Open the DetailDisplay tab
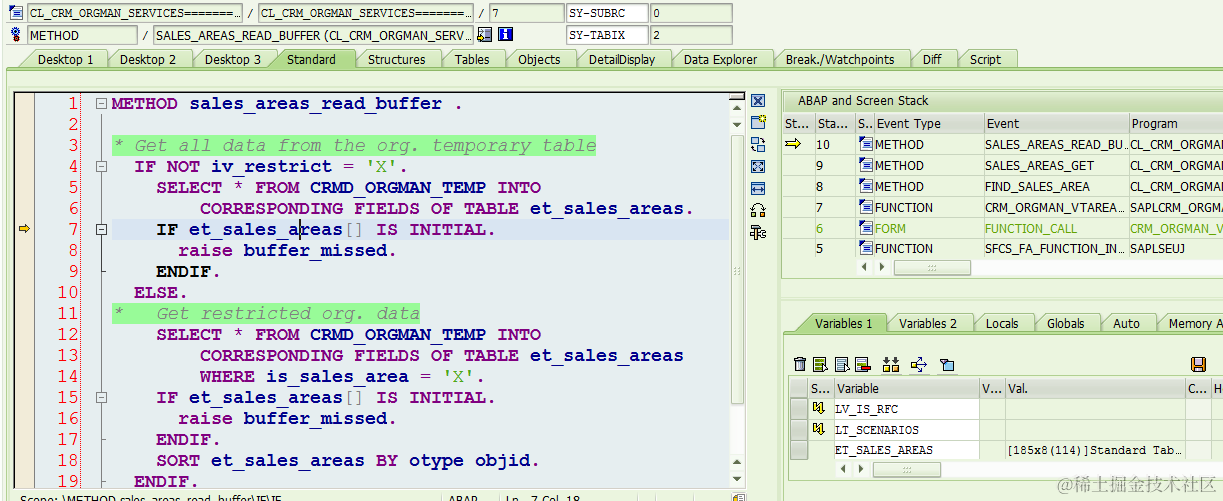Image resolution: width=1223 pixels, height=501 pixels. (622, 59)
